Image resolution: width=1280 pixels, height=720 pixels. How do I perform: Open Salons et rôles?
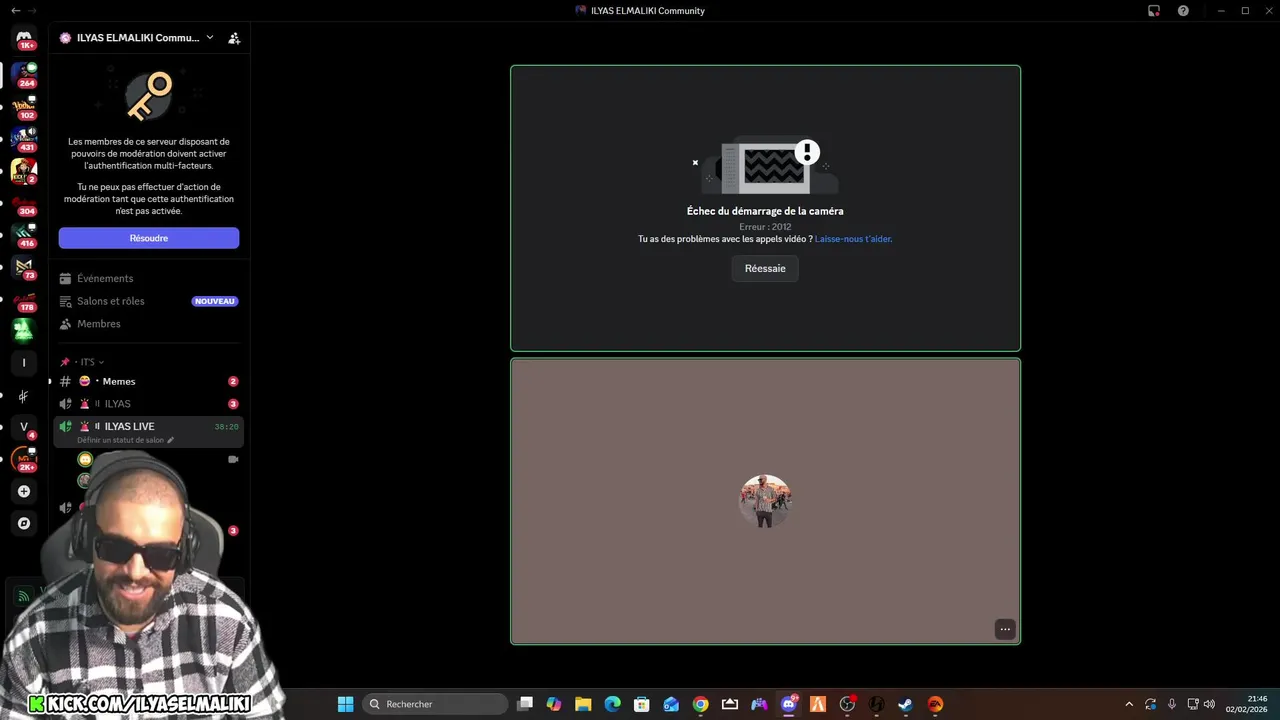click(148, 301)
